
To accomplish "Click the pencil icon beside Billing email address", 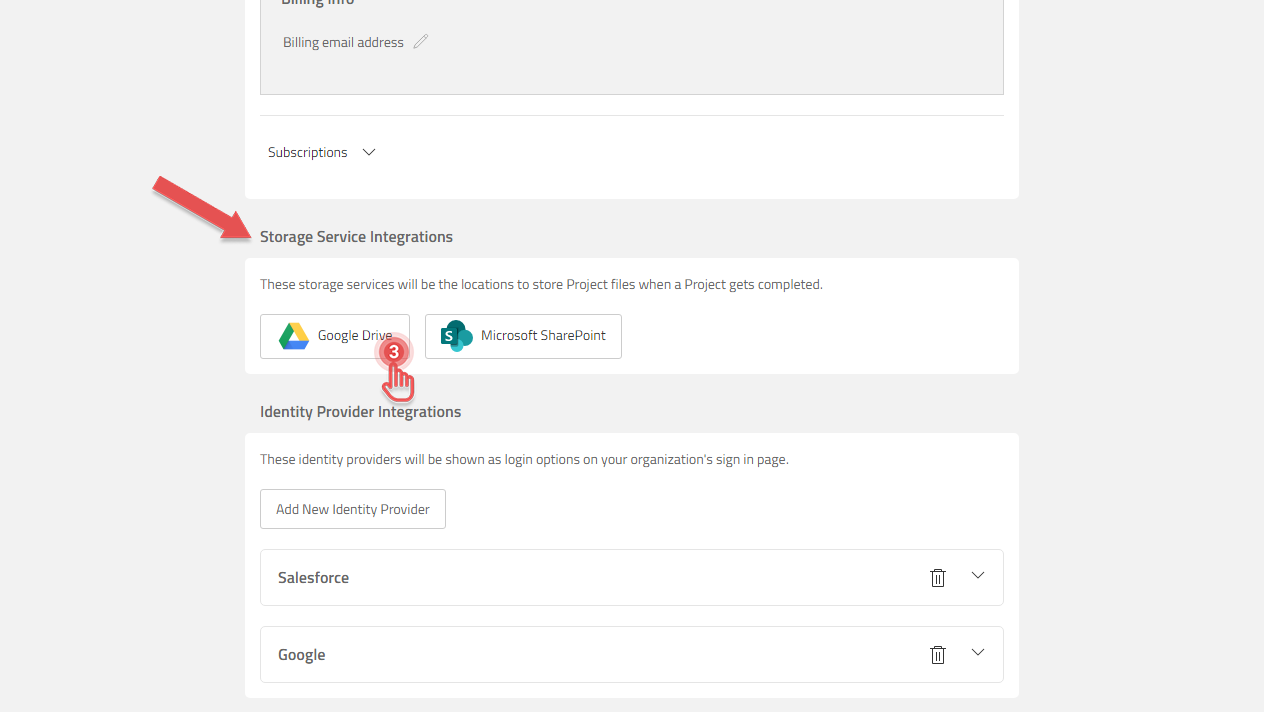I will [420, 42].
